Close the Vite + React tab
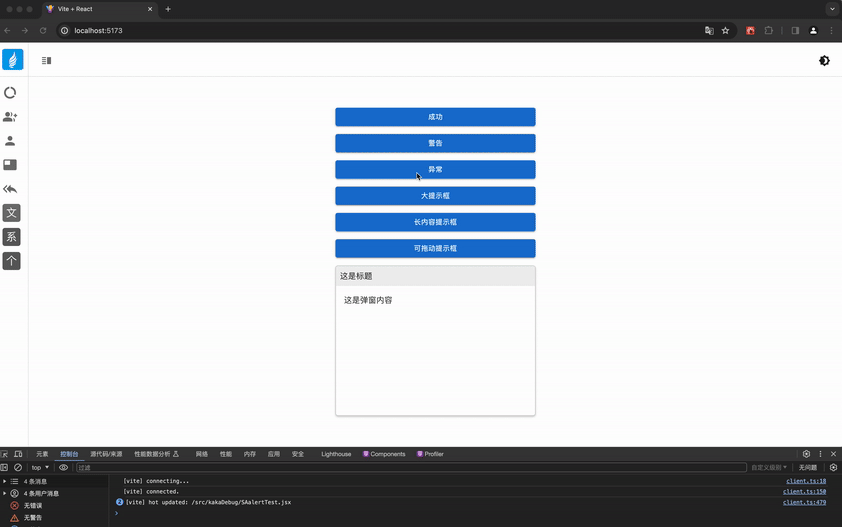 pyautogui.click(x=150, y=9)
